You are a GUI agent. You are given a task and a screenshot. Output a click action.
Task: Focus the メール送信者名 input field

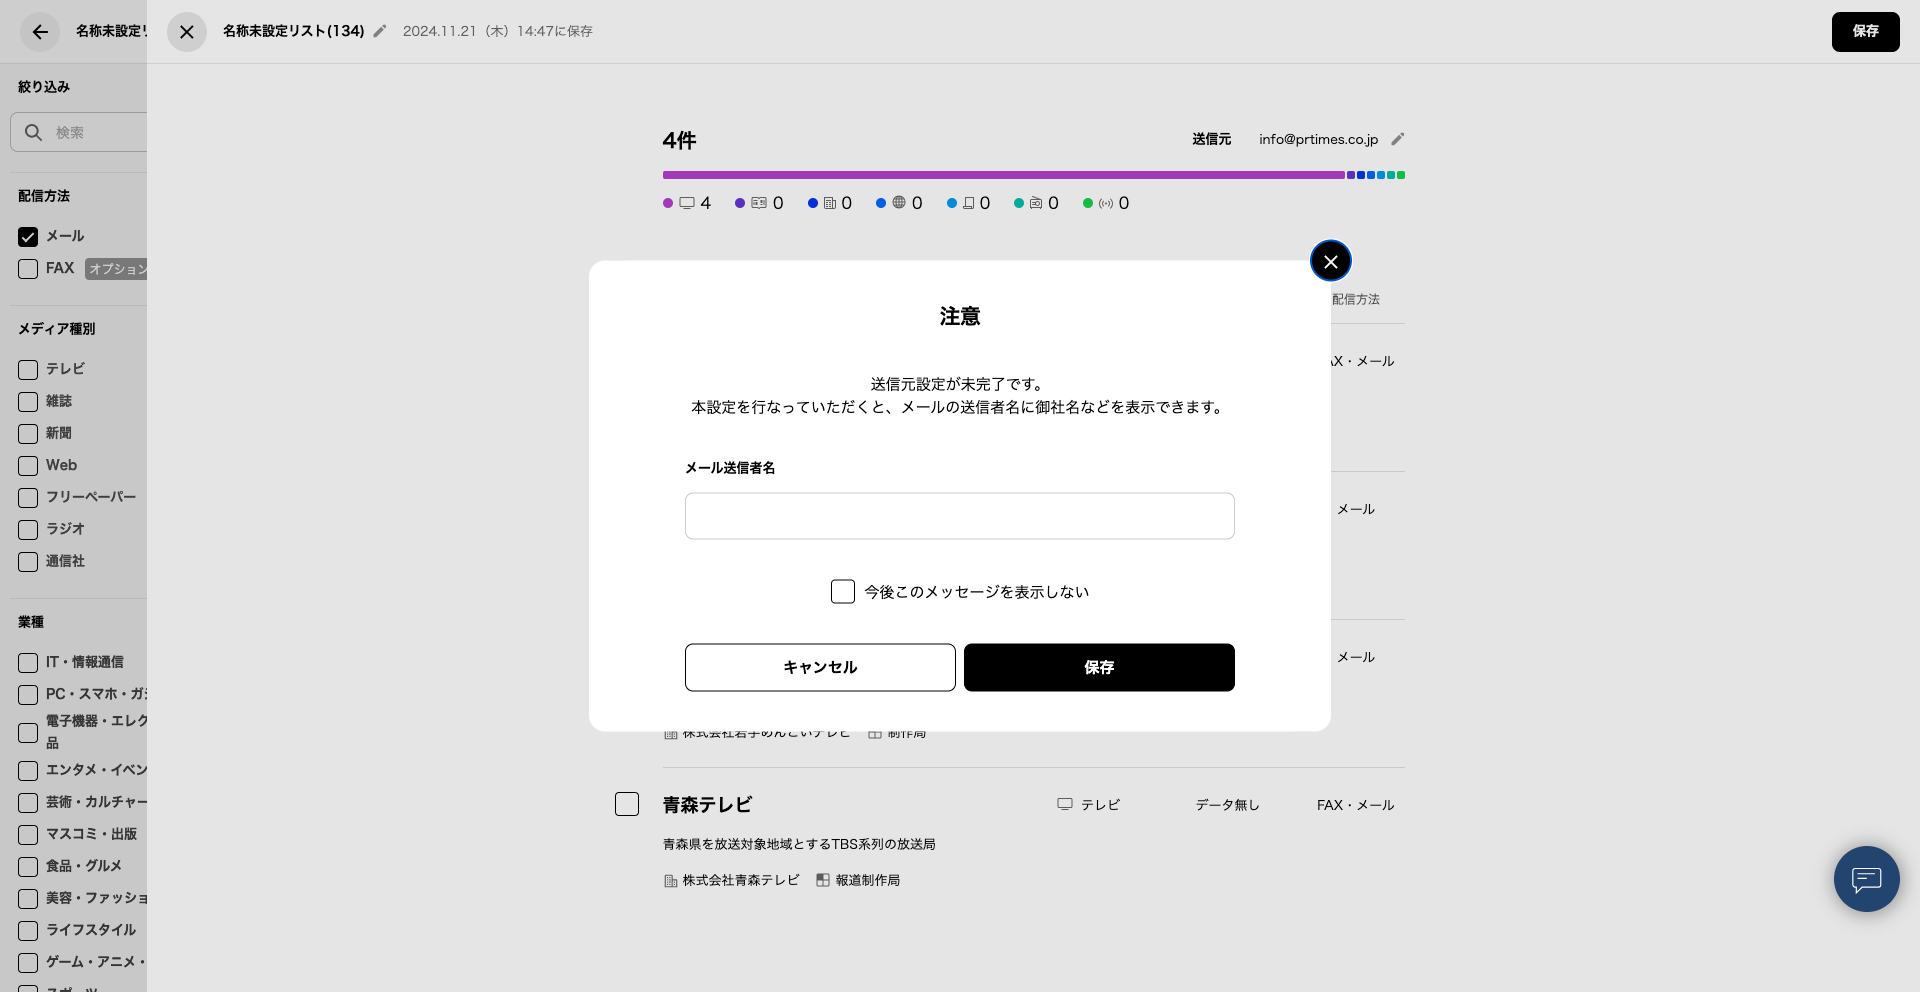(x=960, y=516)
